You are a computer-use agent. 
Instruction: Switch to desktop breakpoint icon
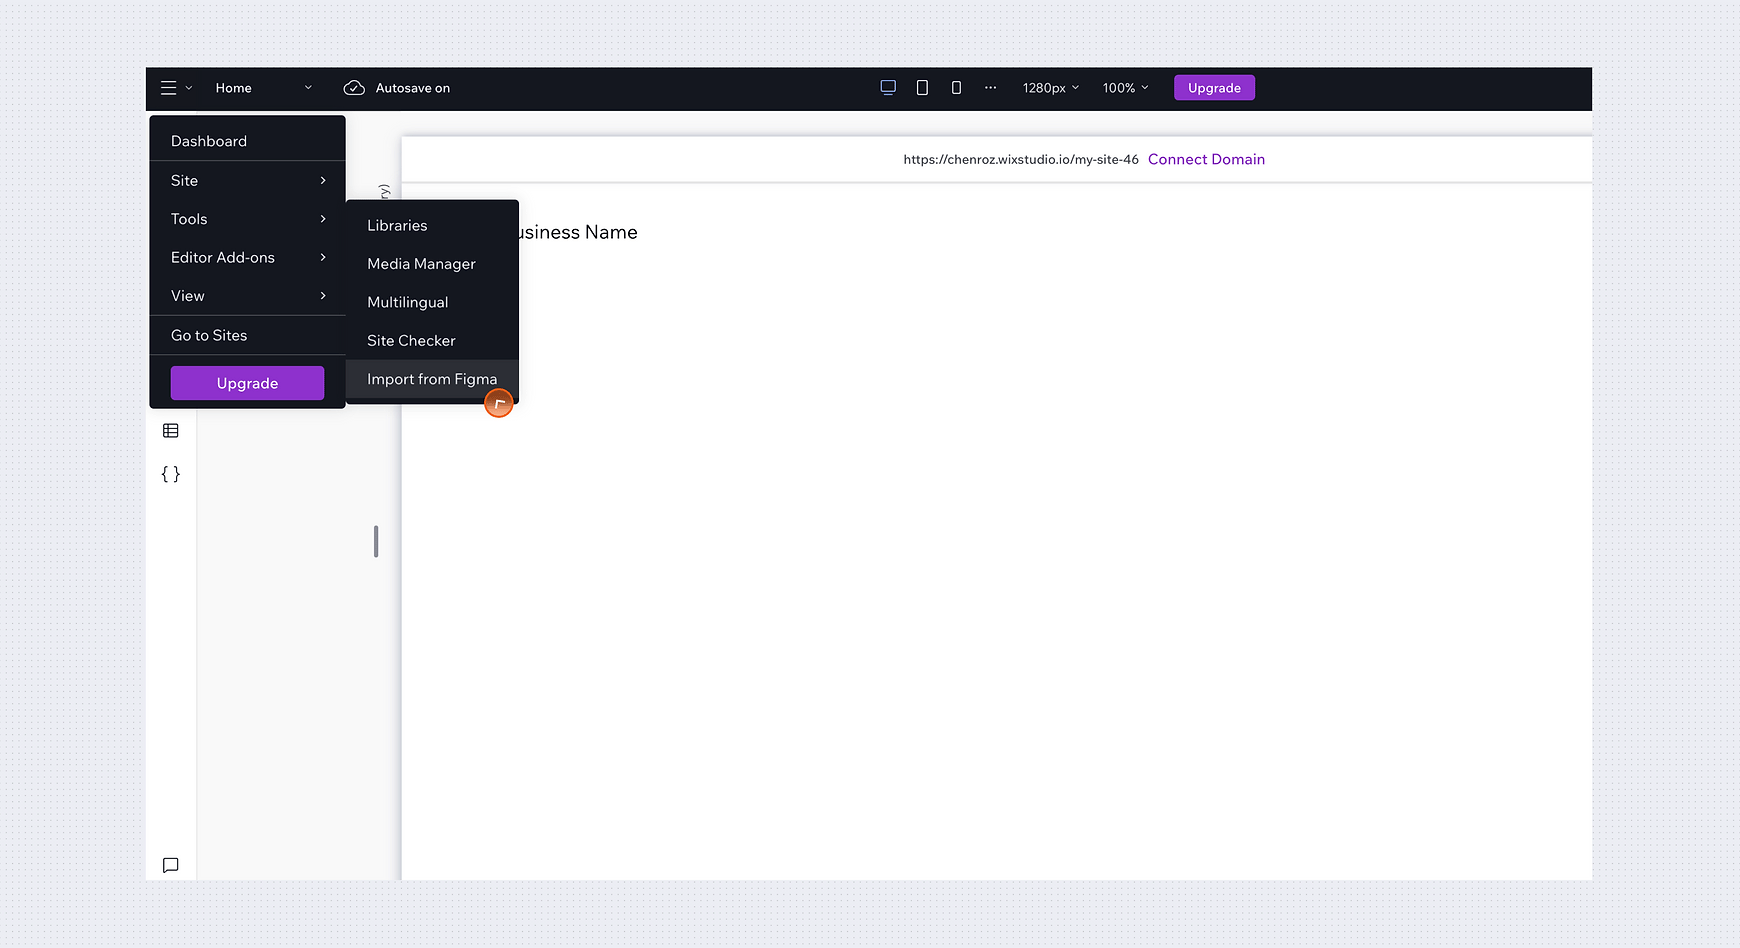[888, 88]
